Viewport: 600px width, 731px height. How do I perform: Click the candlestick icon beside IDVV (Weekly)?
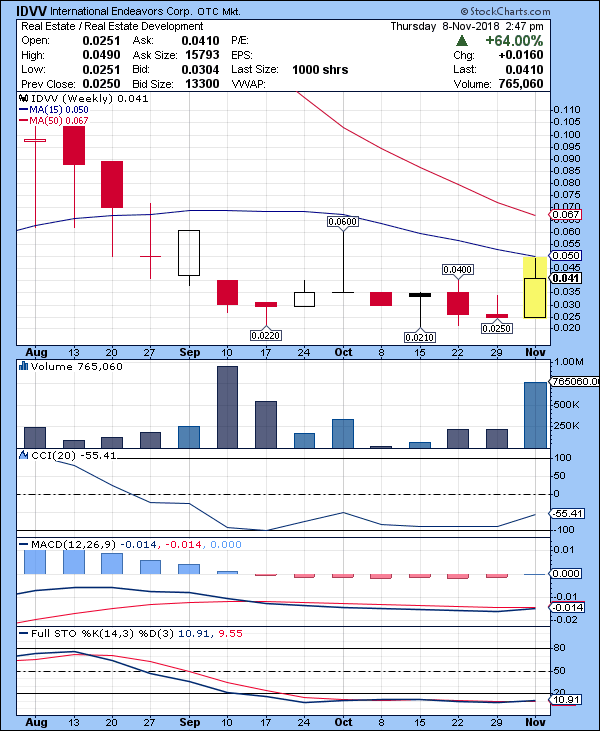pos(23,98)
